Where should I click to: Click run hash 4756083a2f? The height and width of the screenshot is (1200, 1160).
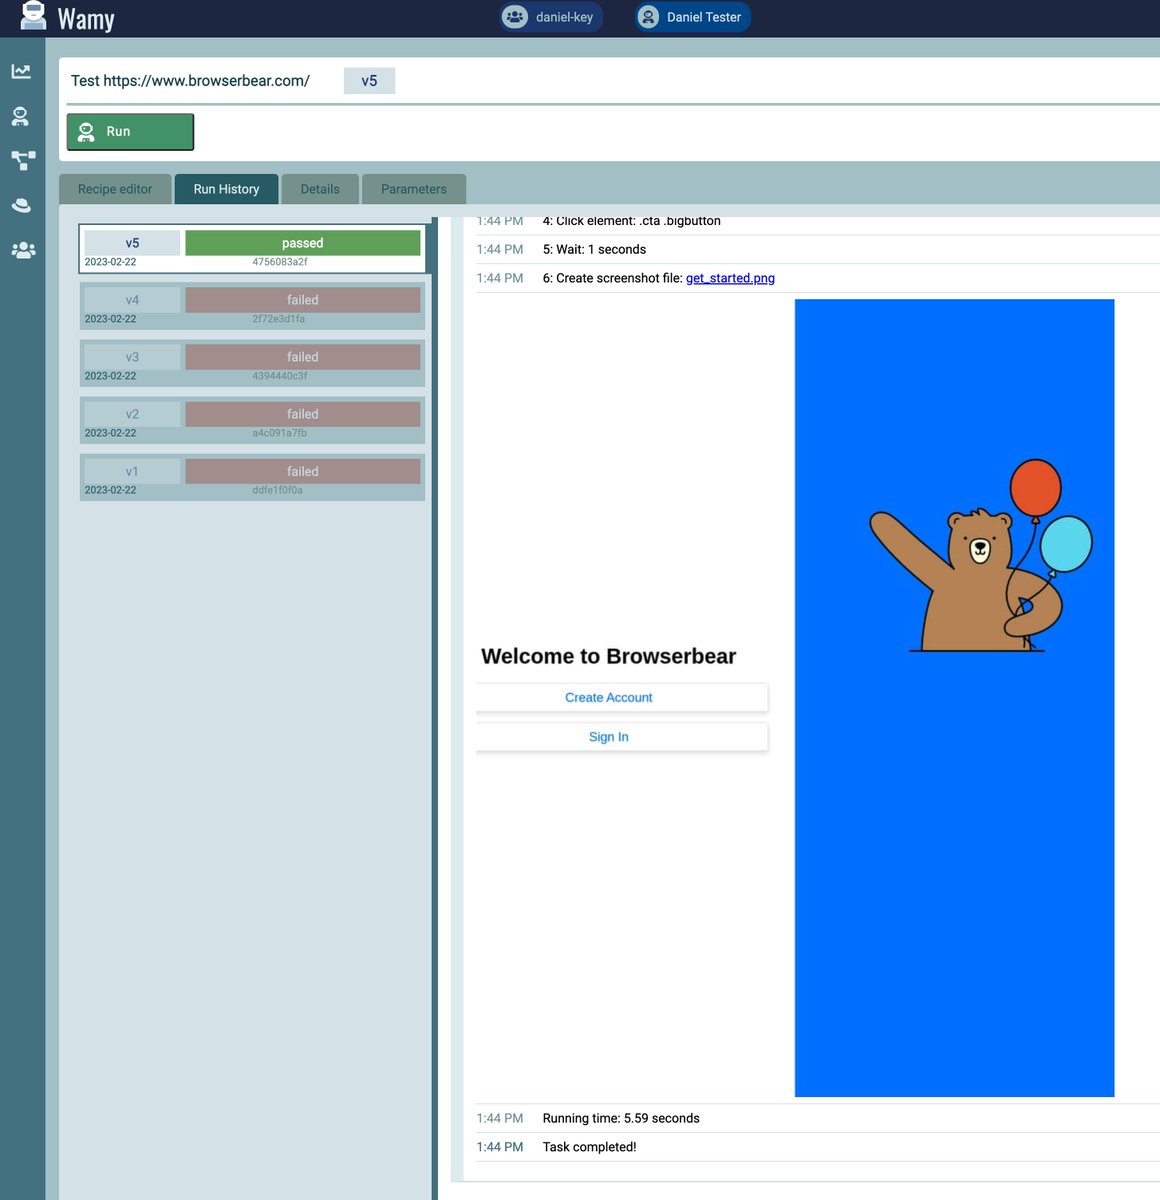point(280,262)
